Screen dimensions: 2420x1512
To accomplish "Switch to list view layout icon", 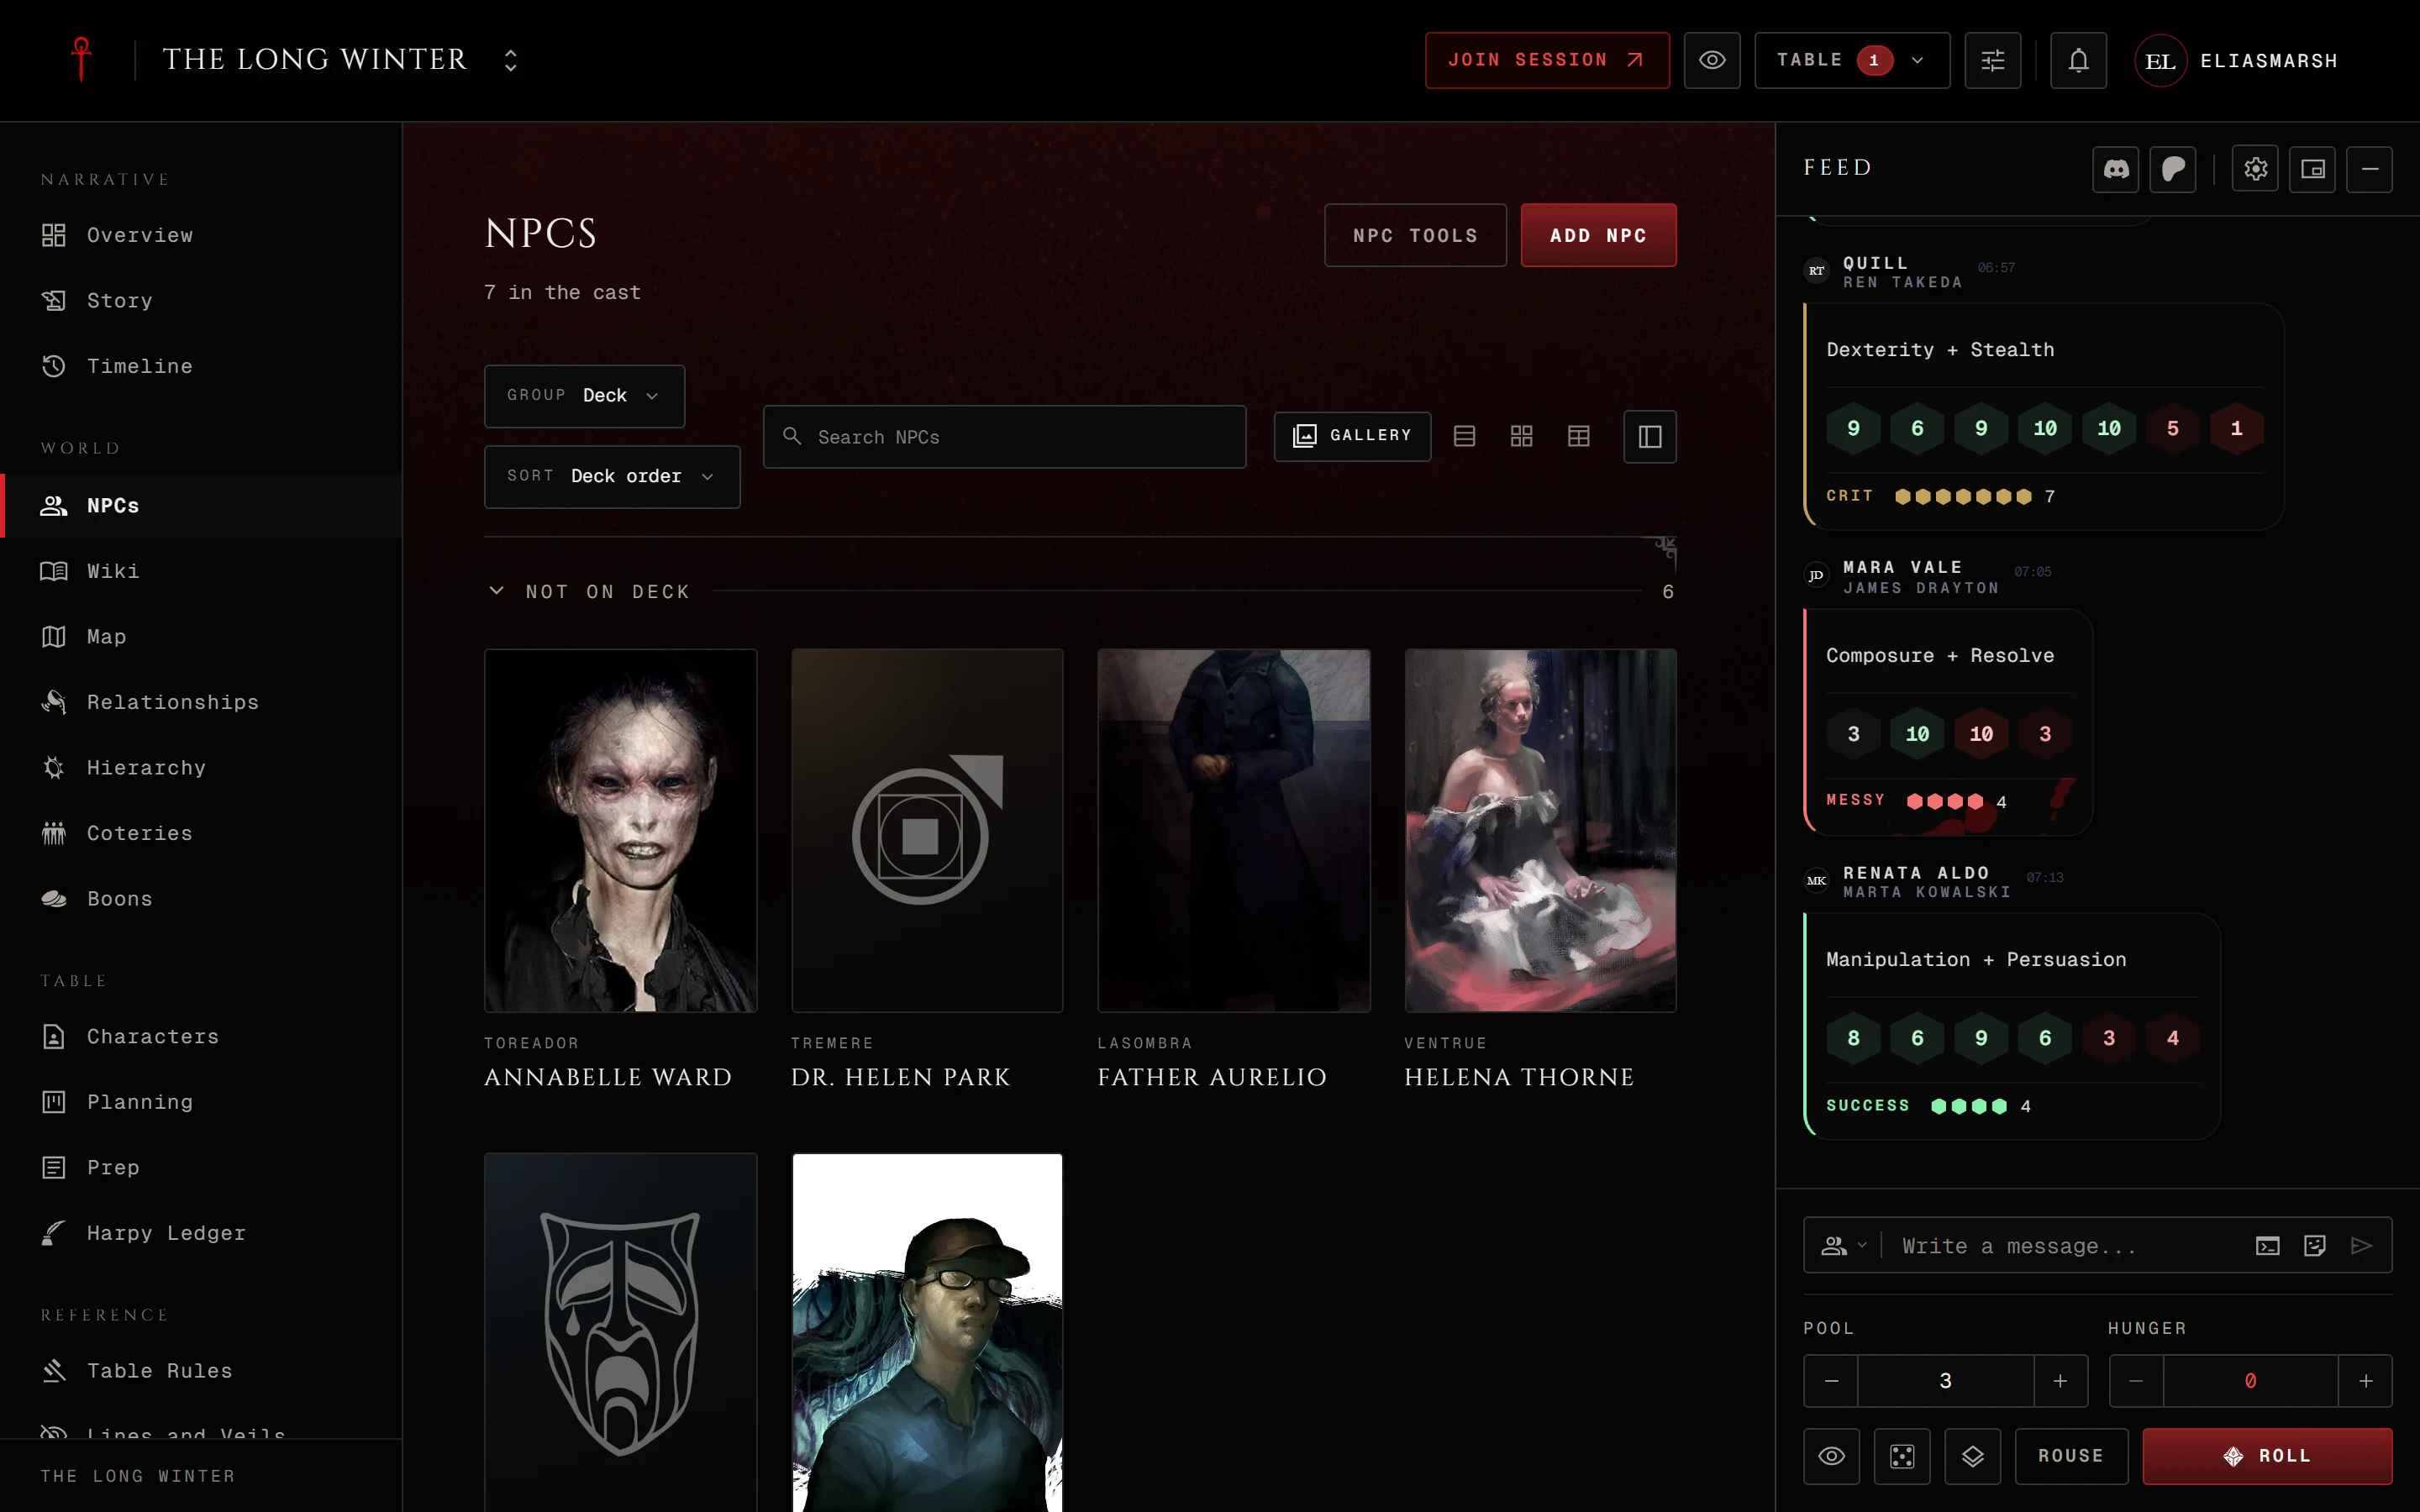I will [x=1464, y=436].
